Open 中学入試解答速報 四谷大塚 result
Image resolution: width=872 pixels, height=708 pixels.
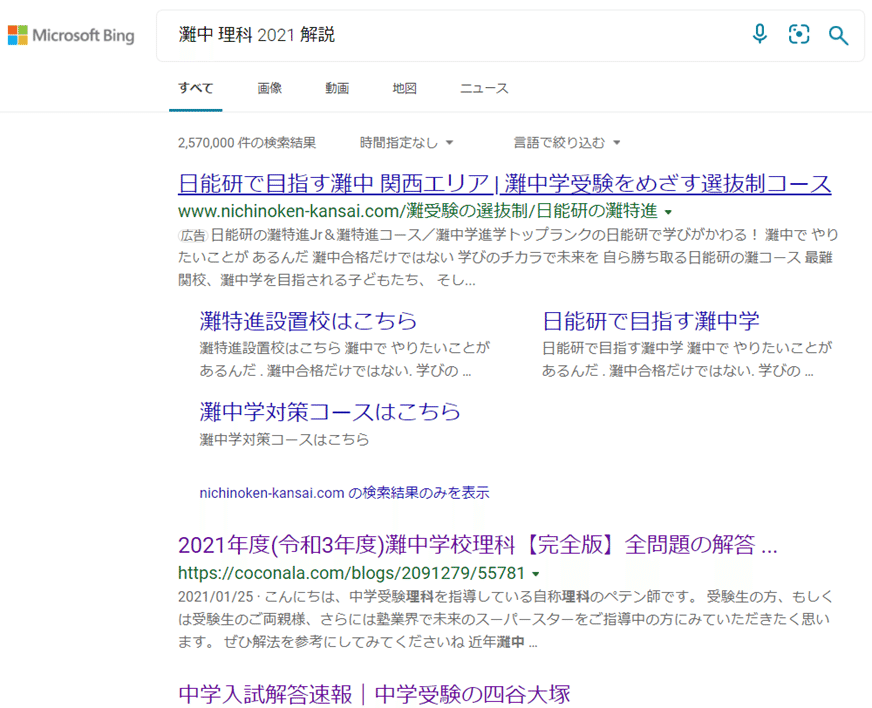click(x=374, y=695)
